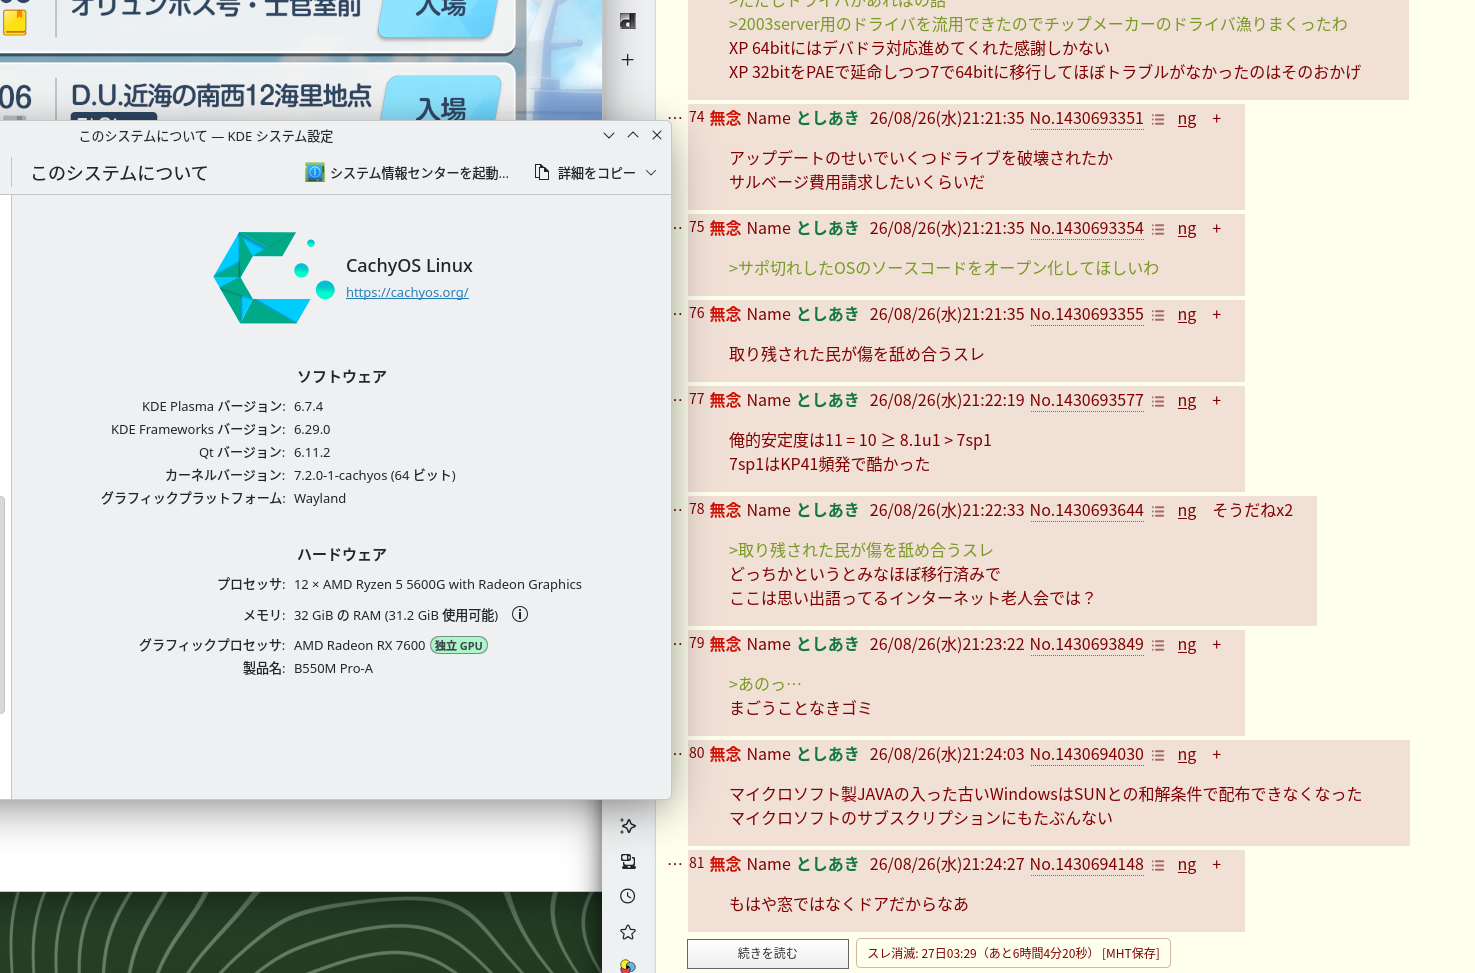
Task: Click the + agree link on post 80
Action: (1217, 754)
